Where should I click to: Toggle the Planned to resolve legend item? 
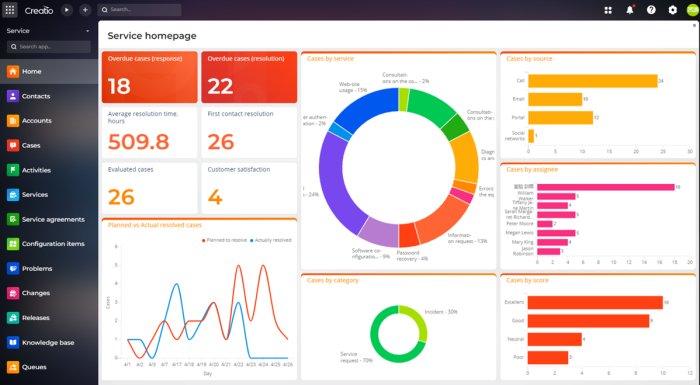pos(224,240)
